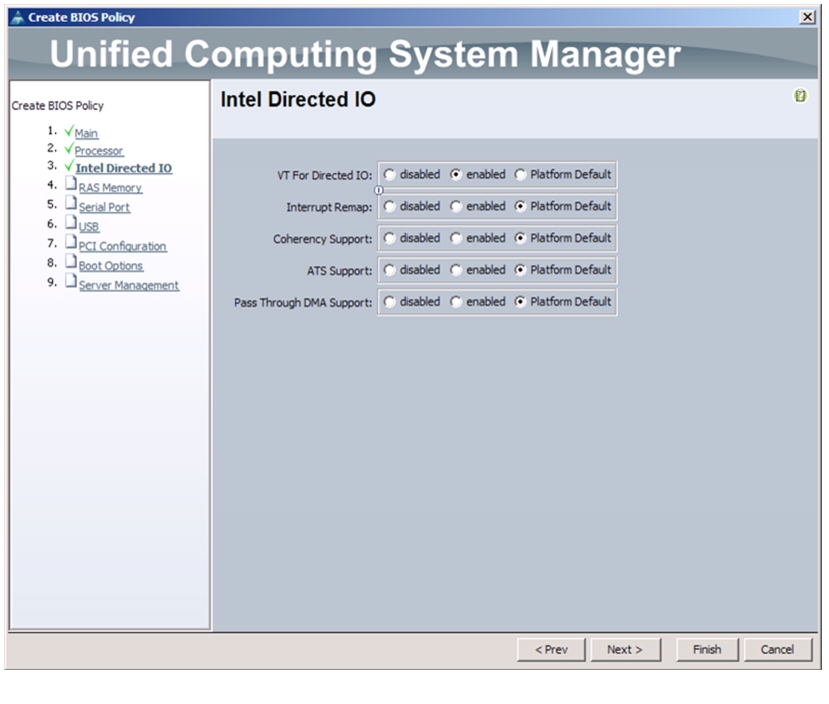
Task: Disable Pass Through DMA Support
Action: coord(390,302)
